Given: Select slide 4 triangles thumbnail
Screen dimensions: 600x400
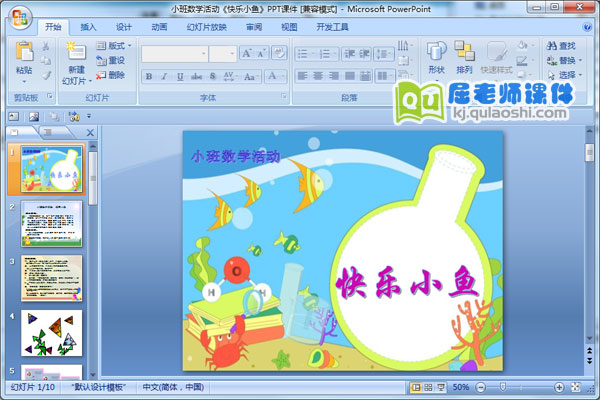Looking at the screenshot, I should (52, 333).
